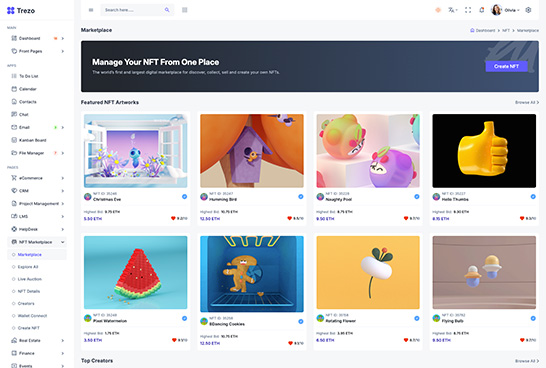Viewport: 546px width, 368px height.
Task: Expand the File Manager chevron
Action: coord(63,153)
